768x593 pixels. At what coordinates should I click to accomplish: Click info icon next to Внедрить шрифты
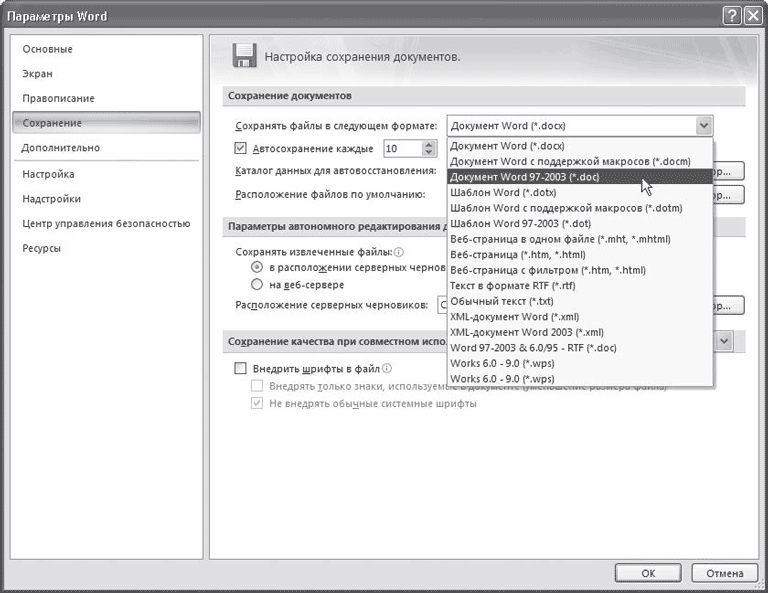click(x=386, y=368)
